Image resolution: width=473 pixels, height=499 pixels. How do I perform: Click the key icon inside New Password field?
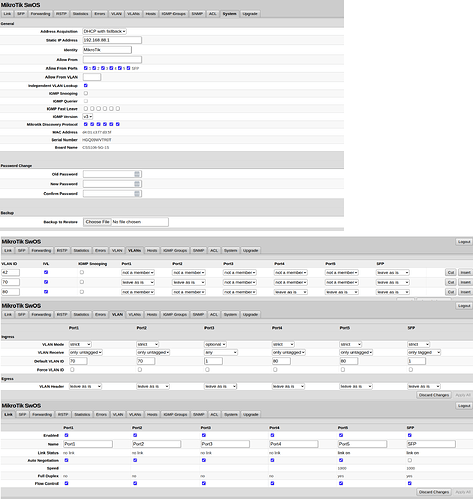tap(137, 184)
